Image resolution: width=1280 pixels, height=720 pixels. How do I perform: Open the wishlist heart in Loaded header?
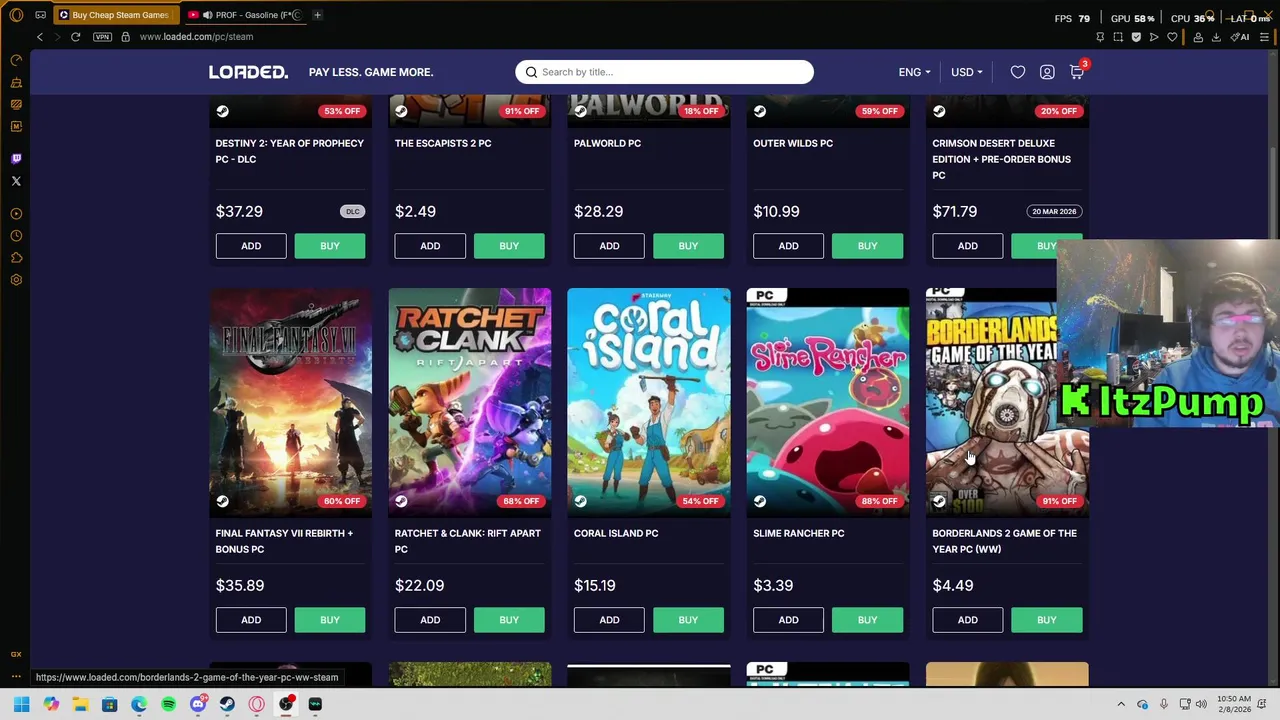[1018, 72]
